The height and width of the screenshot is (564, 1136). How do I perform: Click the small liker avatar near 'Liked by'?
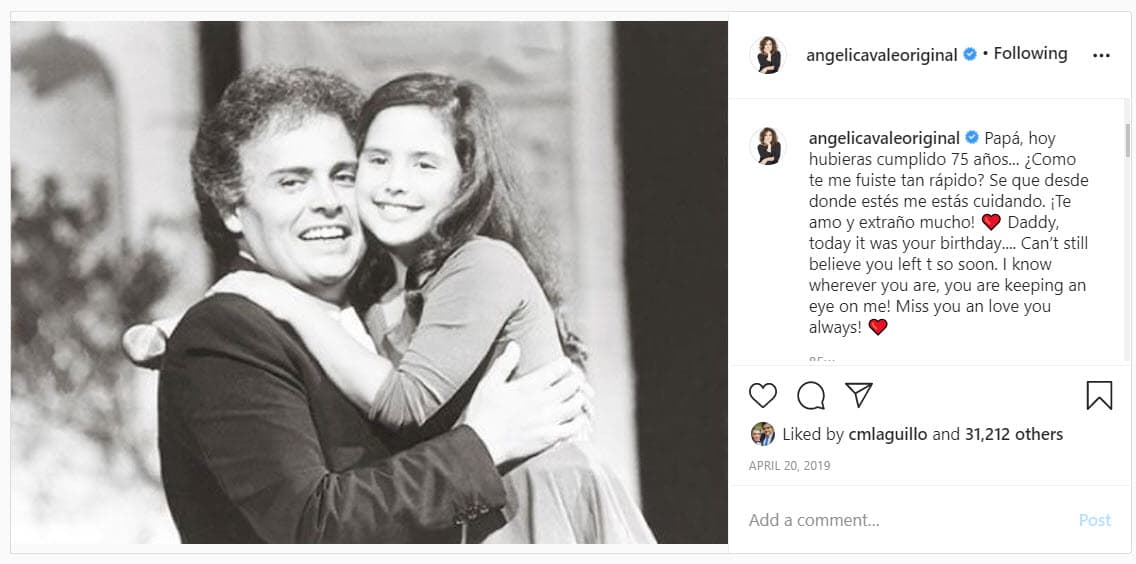763,434
